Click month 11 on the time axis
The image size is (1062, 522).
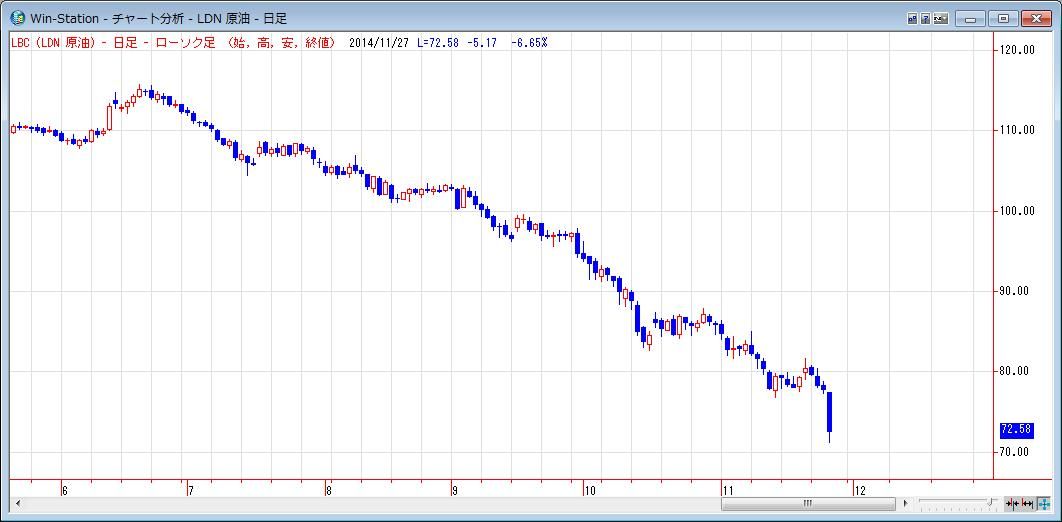(728, 490)
